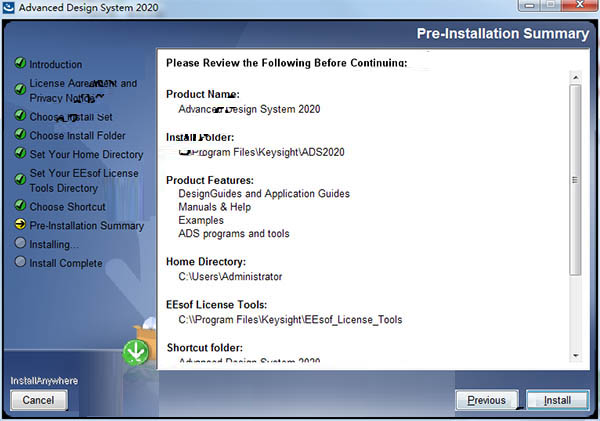This screenshot has height=421, width=600.
Task: Click DesignGuides and Application Guides entry
Action: [x=264, y=194]
